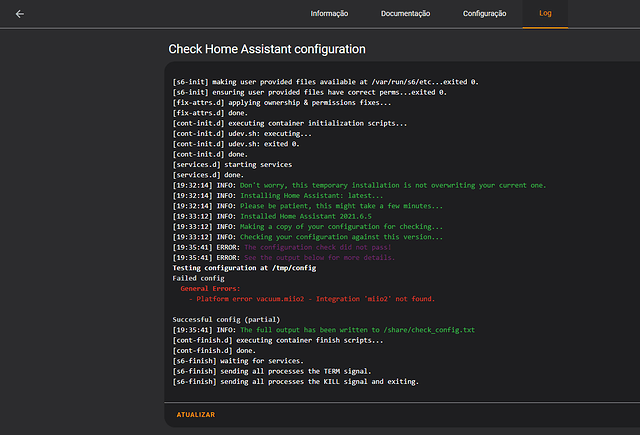Open the Documentação tab
The height and width of the screenshot is (435, 640).
pos(405,14)
